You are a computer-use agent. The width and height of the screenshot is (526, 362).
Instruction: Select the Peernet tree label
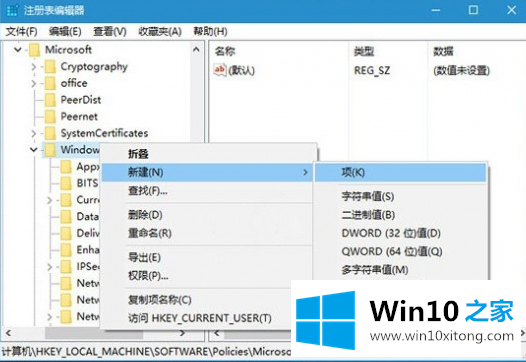(79, 116)
